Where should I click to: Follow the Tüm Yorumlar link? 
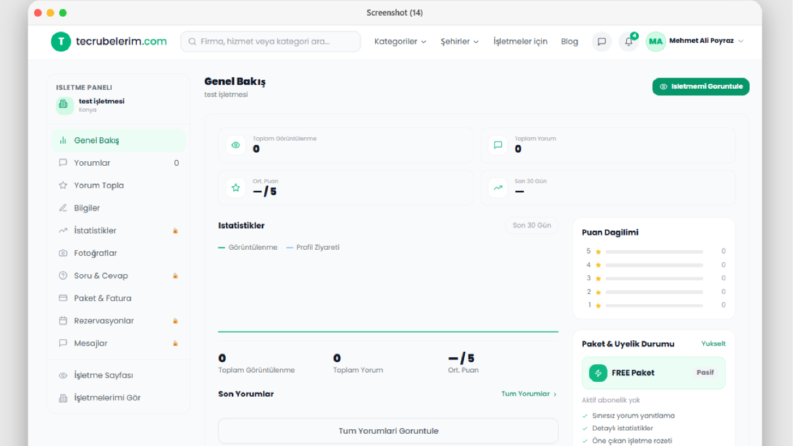pyautogui.click(x=529, y=394)
